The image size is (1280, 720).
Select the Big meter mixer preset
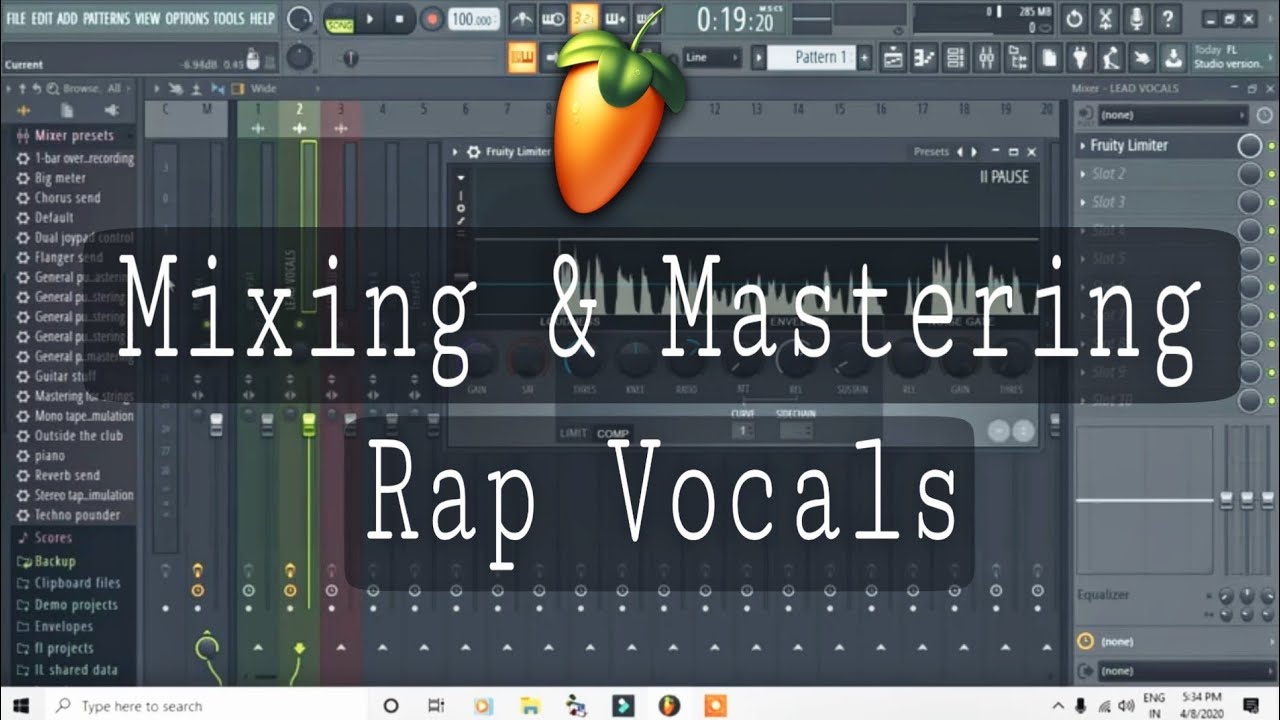click(60, 178)
